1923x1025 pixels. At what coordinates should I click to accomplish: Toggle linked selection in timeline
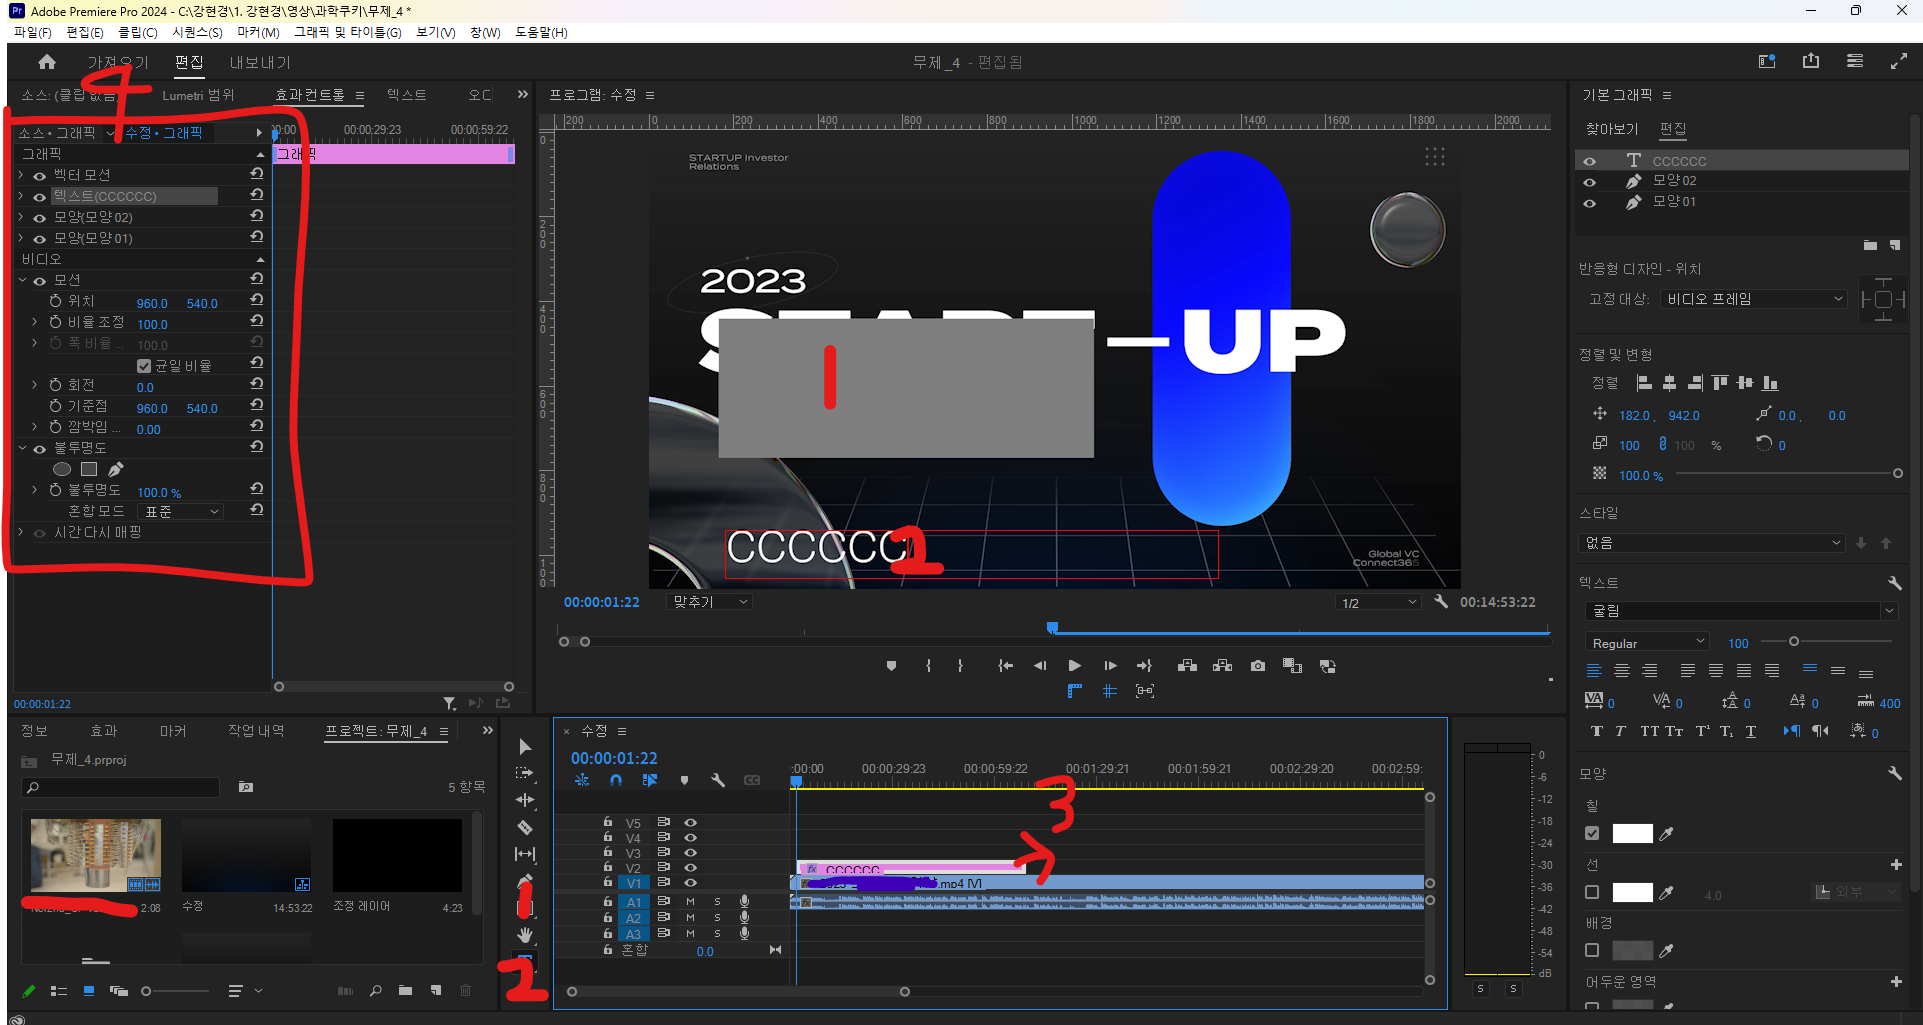(x=650, y=780)
